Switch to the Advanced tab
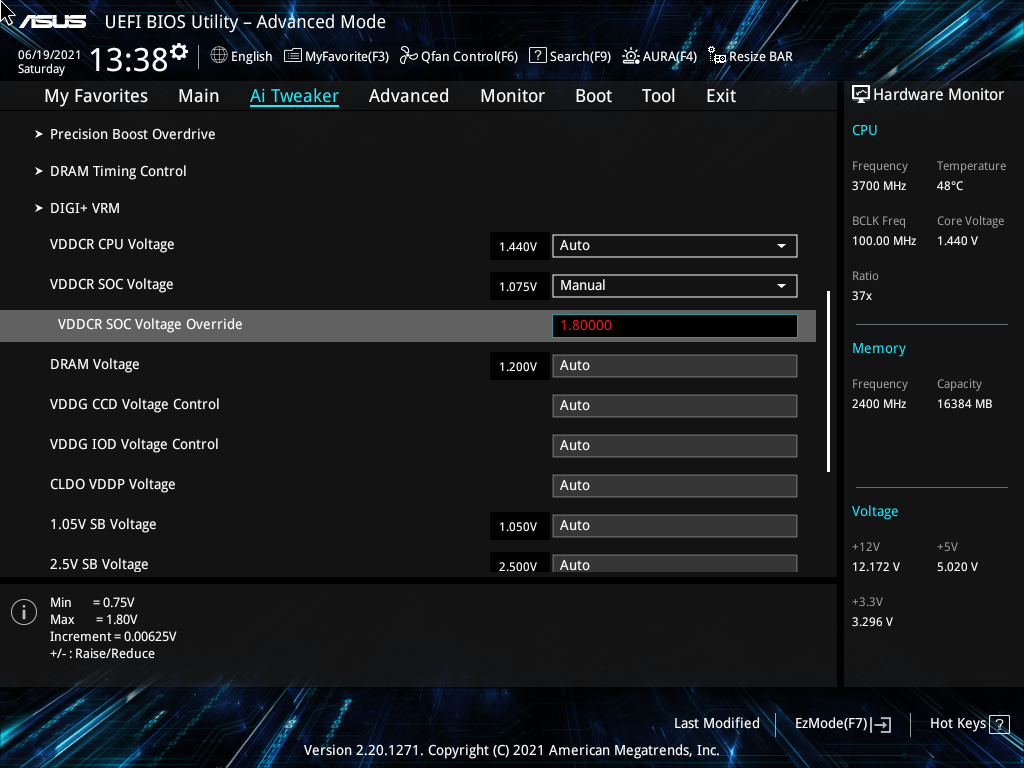 click(409, 95)
